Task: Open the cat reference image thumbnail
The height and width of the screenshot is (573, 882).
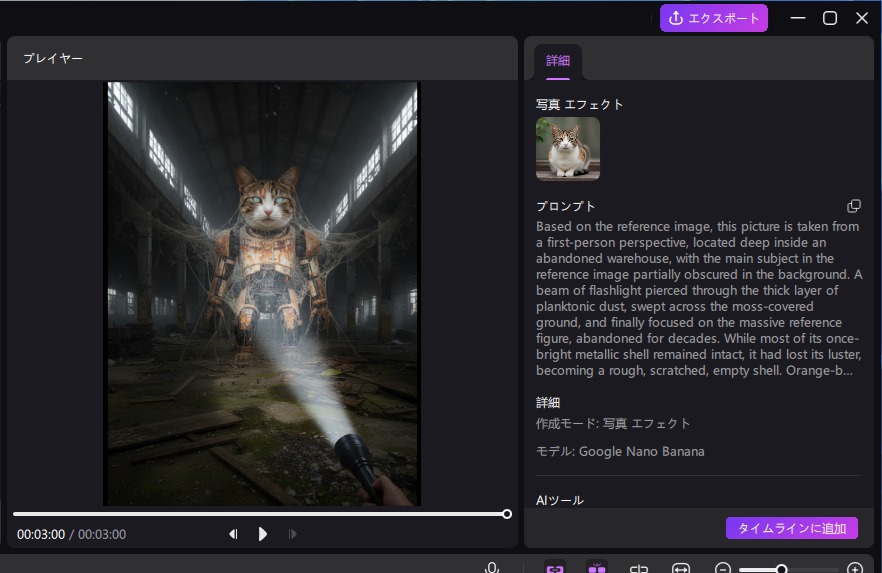Action: pos(568,149)
